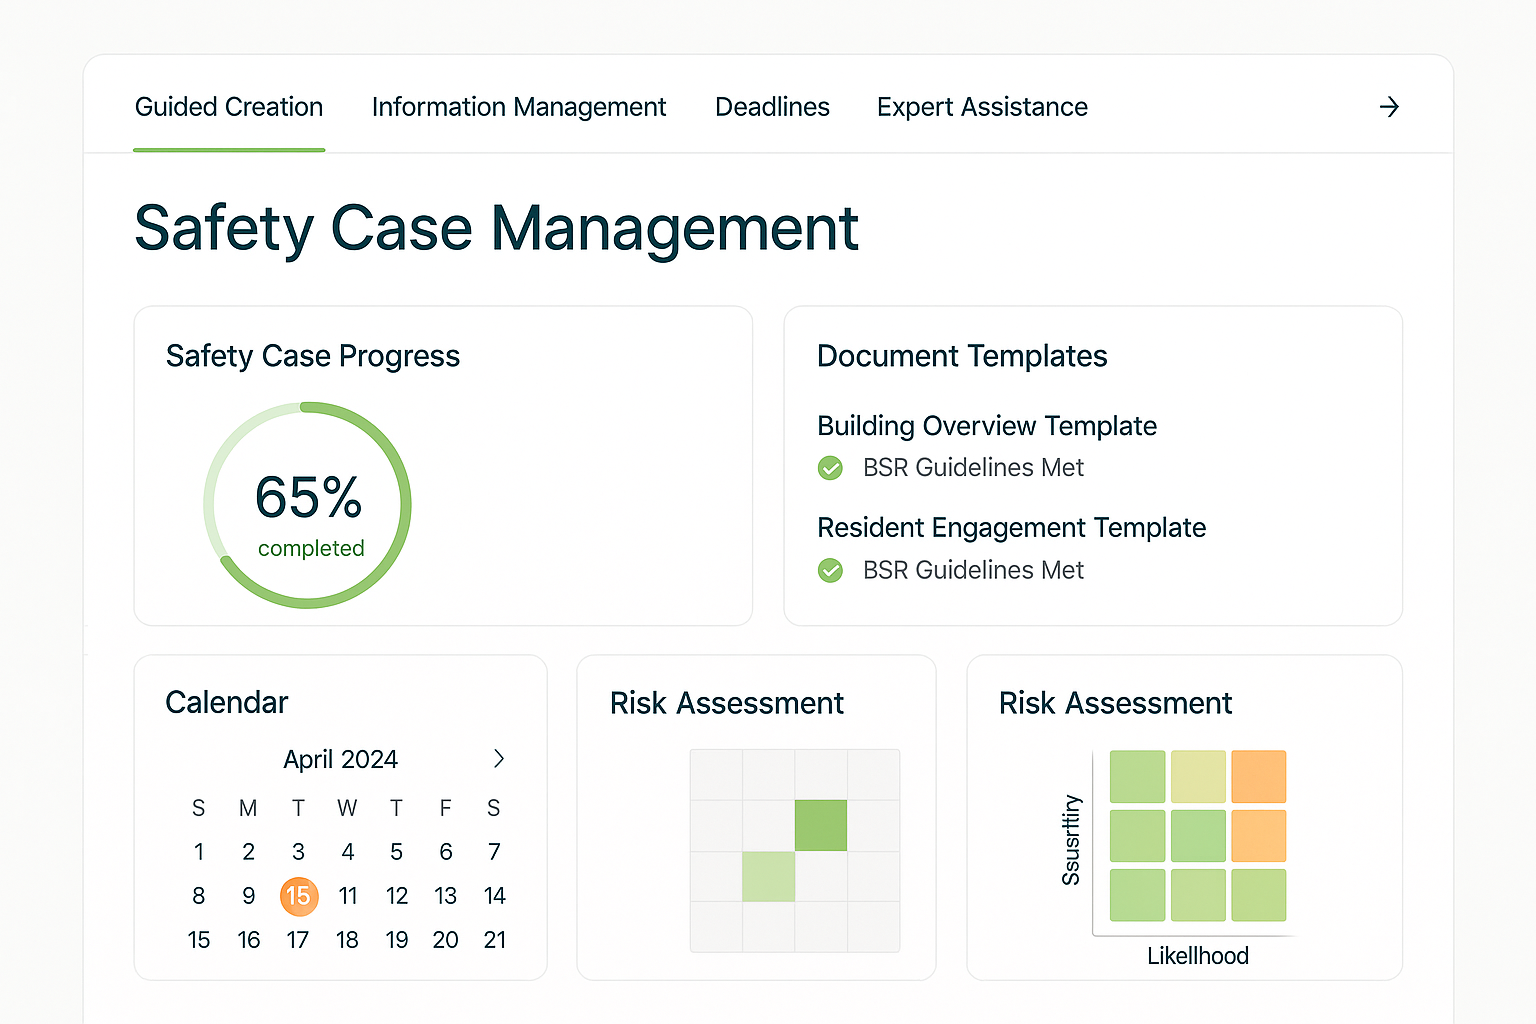The image size is (1536, 1024).
Task: Click the green checkmark beside Building Overview Template
Action: [x=830, y=467]
